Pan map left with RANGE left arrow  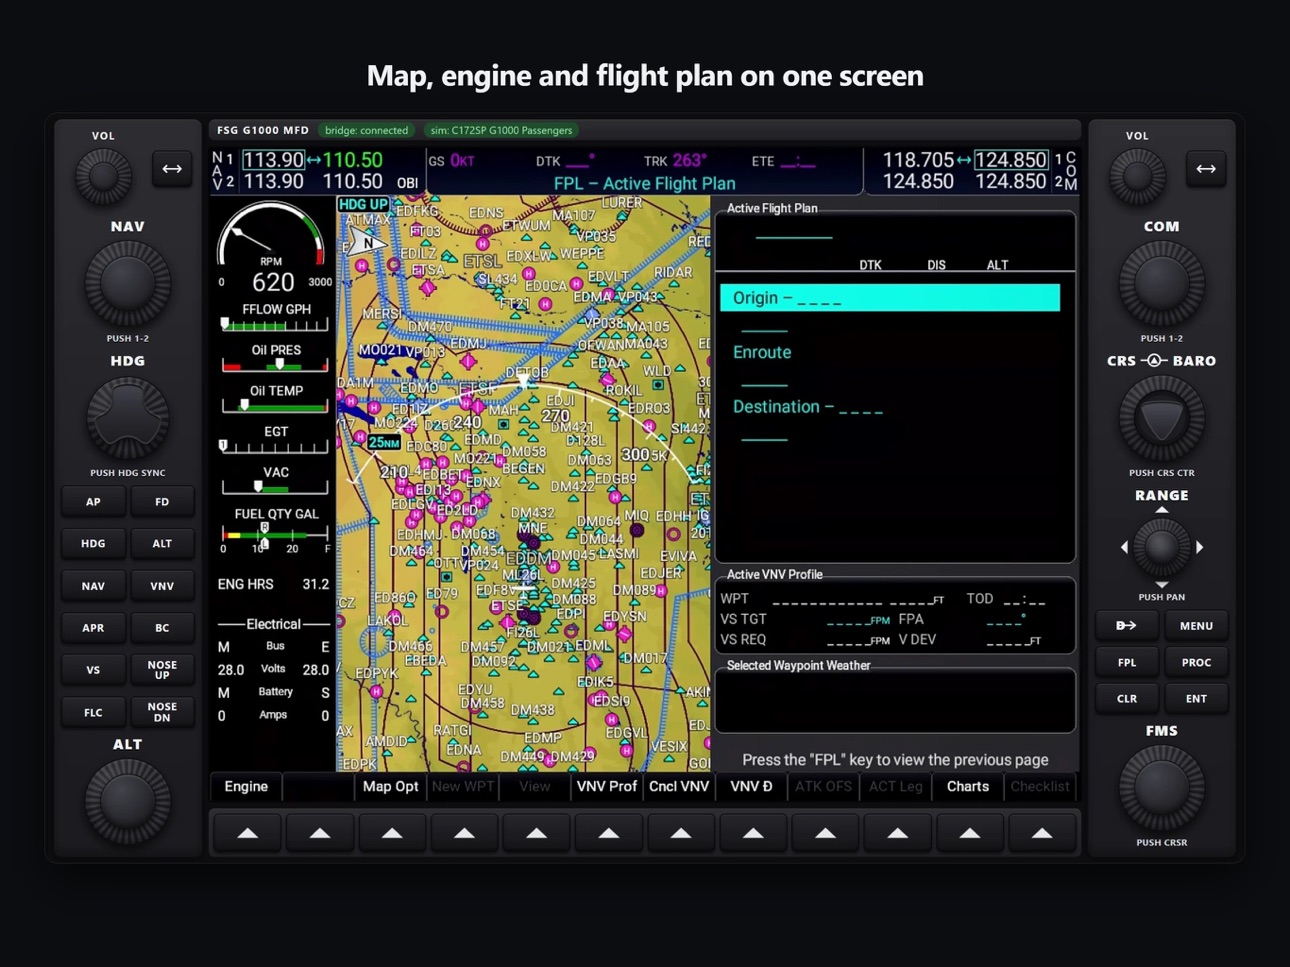tap(1124, 547)
